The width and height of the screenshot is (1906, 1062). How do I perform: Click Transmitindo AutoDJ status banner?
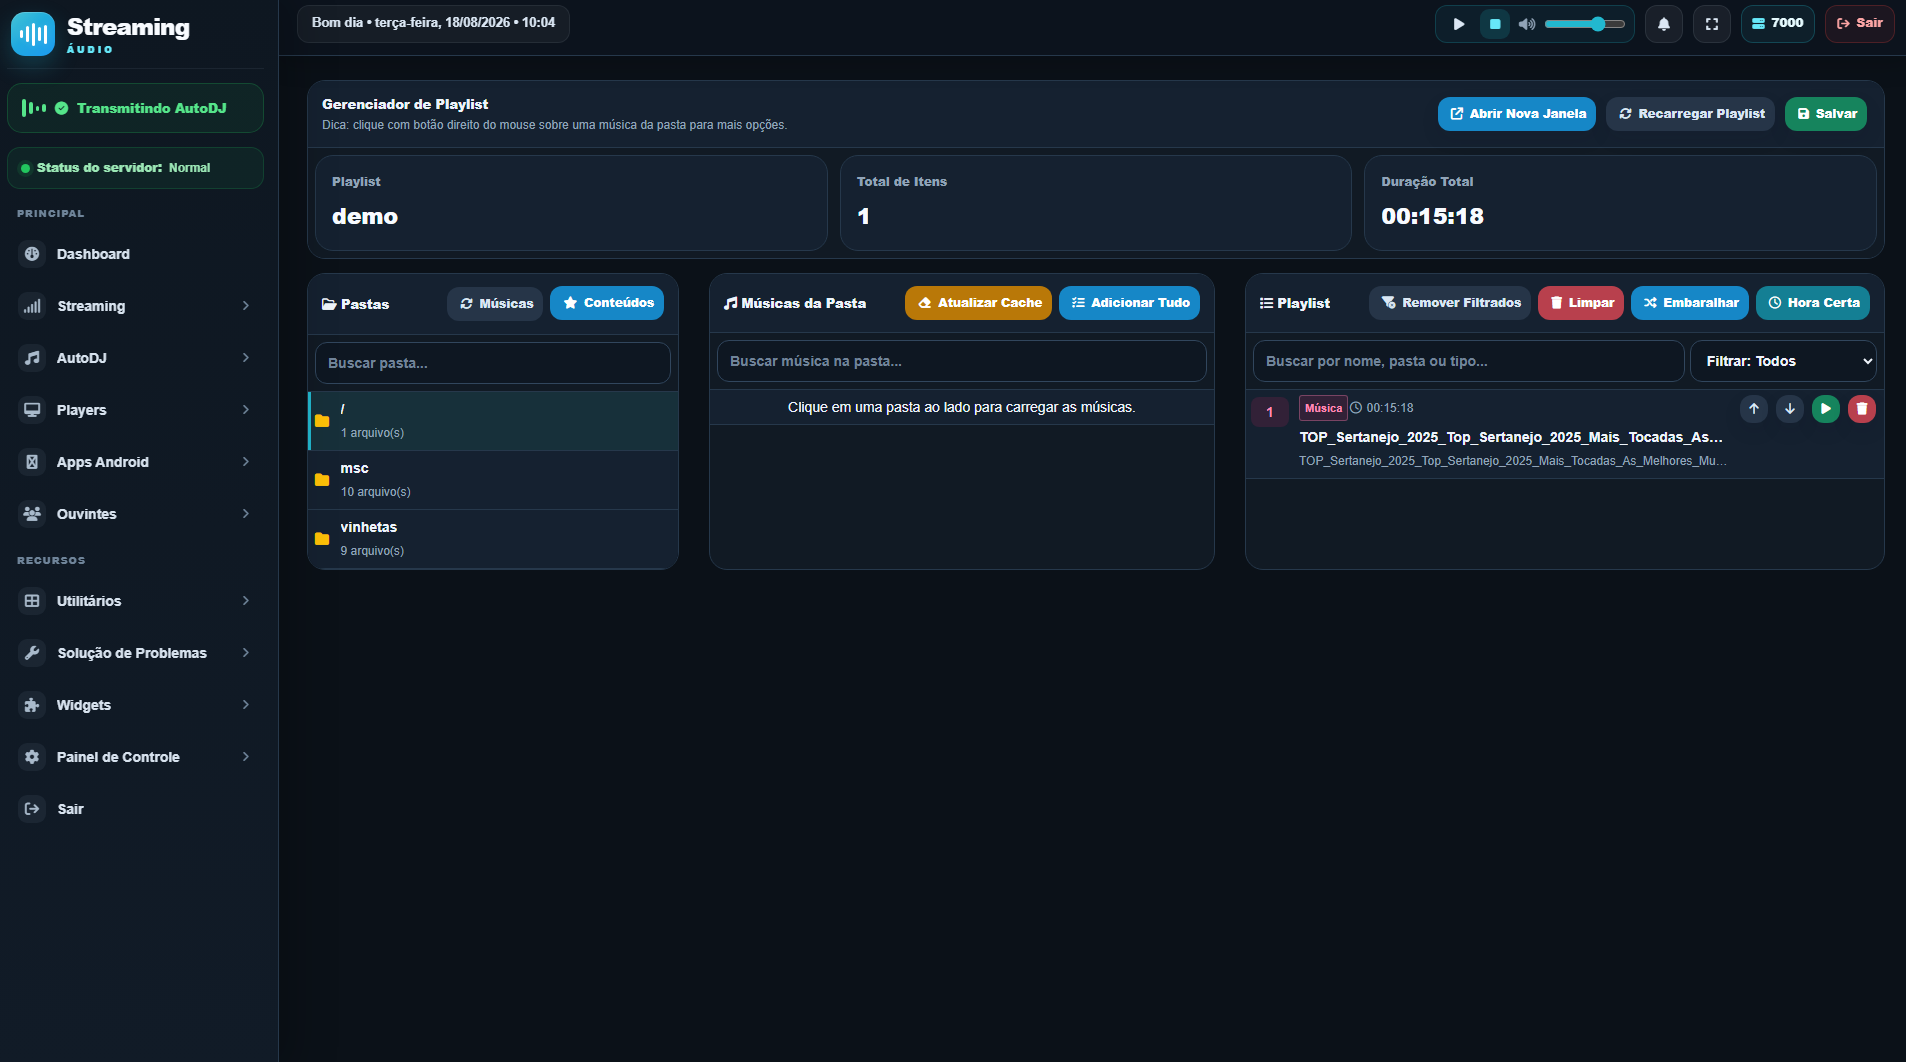click(x=135, y=108)
